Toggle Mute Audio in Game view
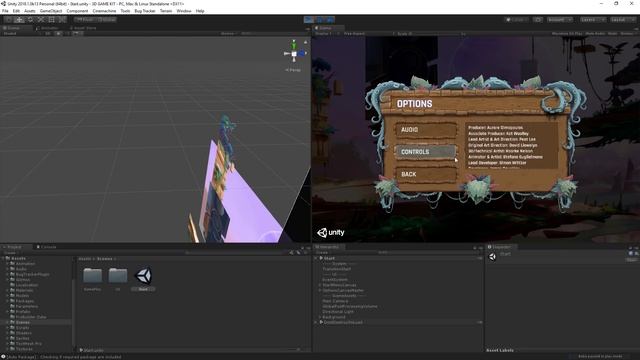The width and height of the screenshot is (640, 360). (x=595, y=33)
